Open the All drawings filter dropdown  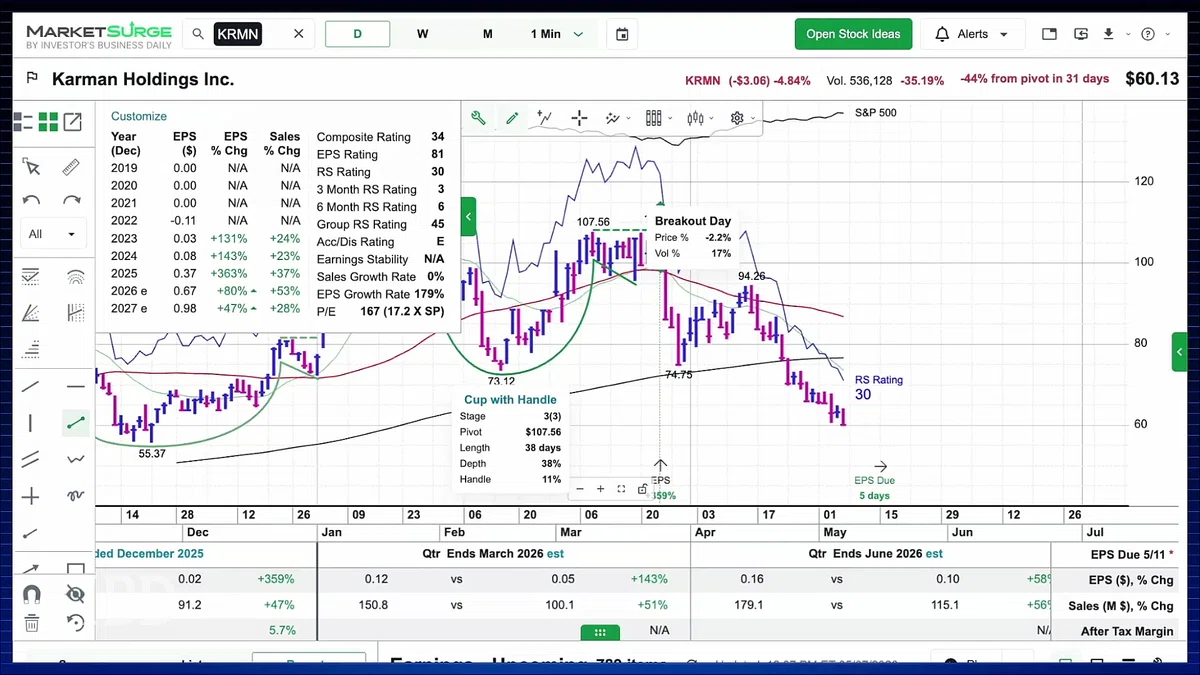tap(52, 234)
